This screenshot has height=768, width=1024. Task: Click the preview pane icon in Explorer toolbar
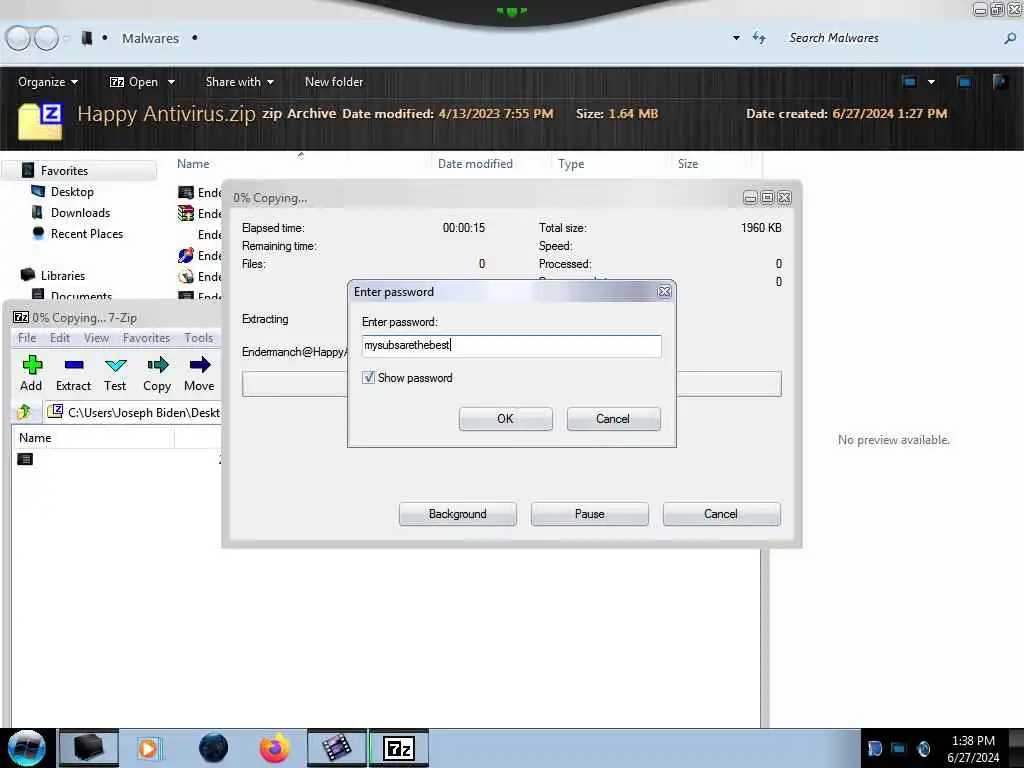(x=964, y=82)
